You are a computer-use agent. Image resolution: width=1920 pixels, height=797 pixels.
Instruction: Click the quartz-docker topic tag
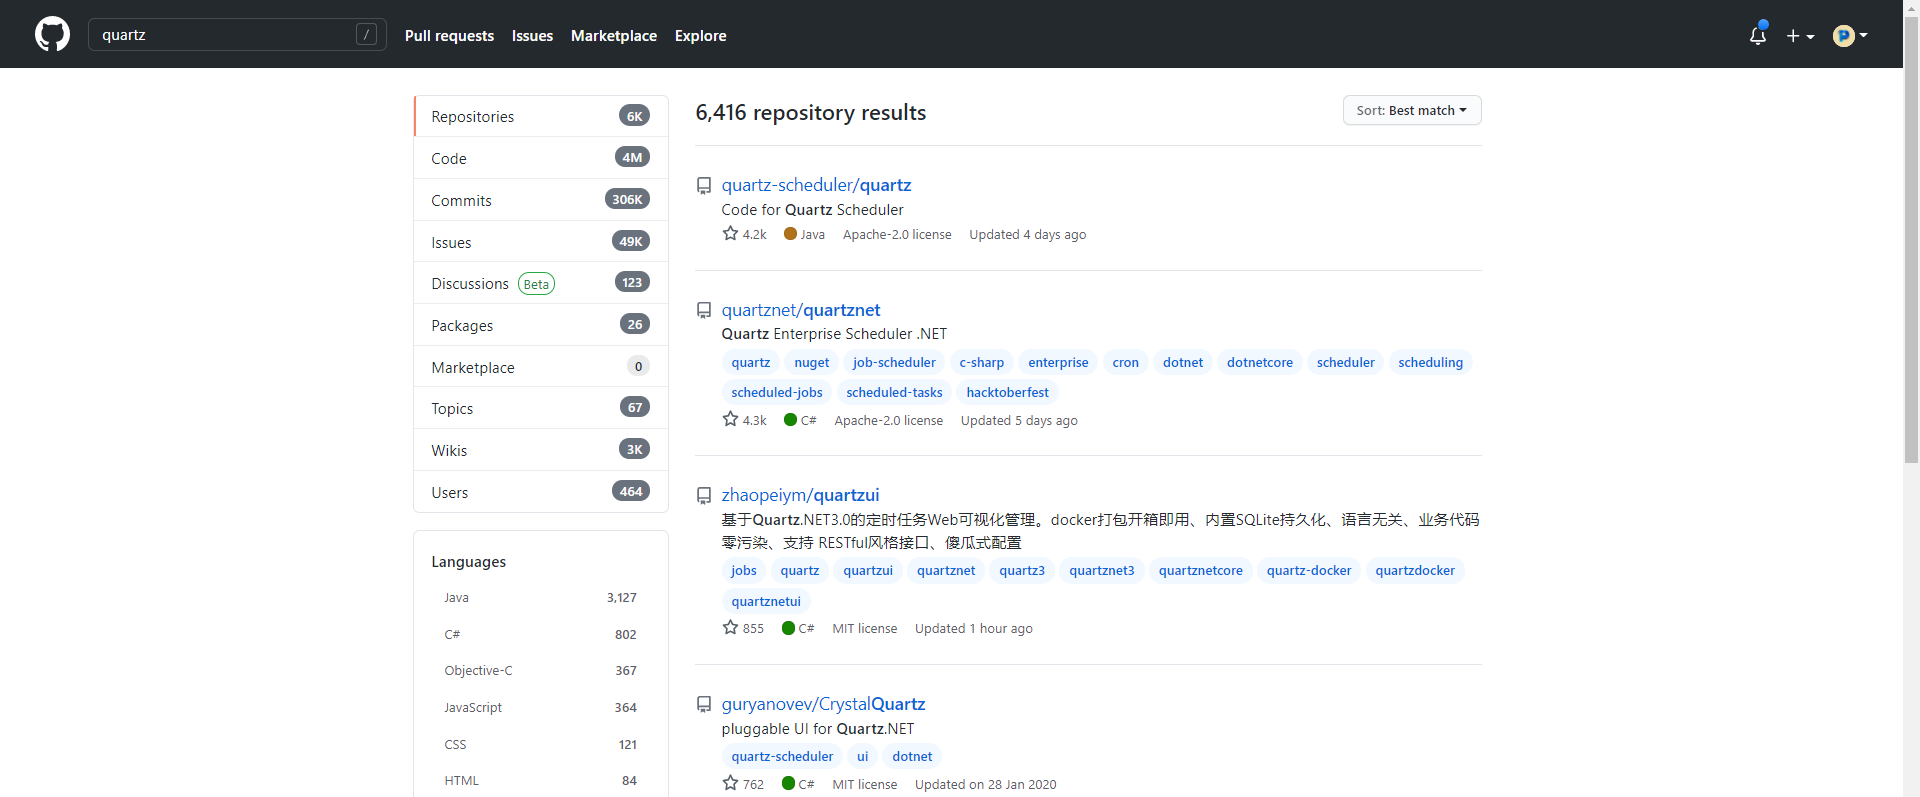pyautogui.click(x=1308, y=571)
